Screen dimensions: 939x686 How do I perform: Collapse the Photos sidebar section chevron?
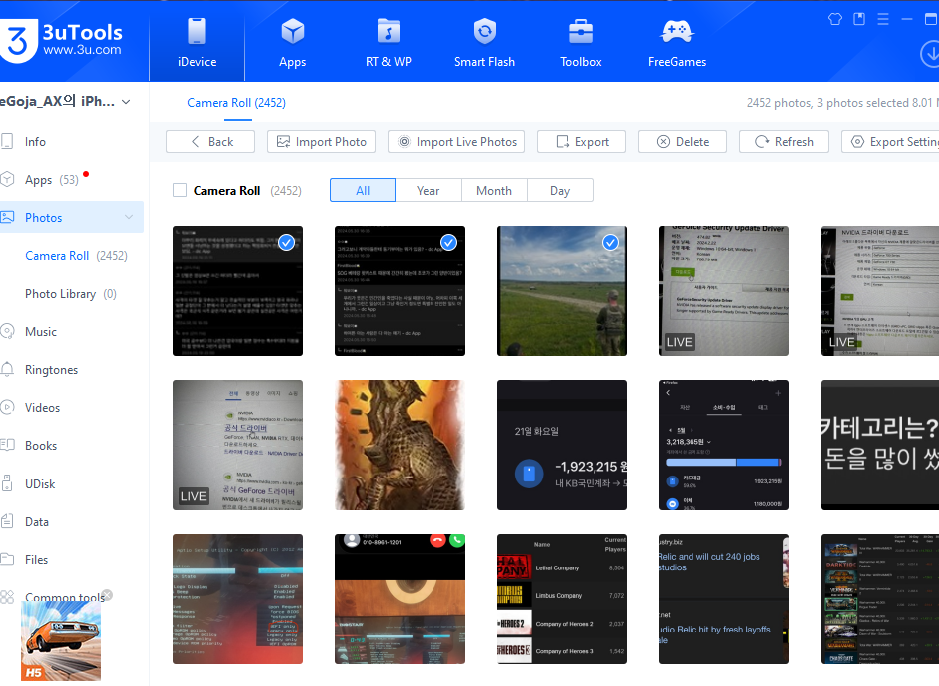tap(129, 217)
